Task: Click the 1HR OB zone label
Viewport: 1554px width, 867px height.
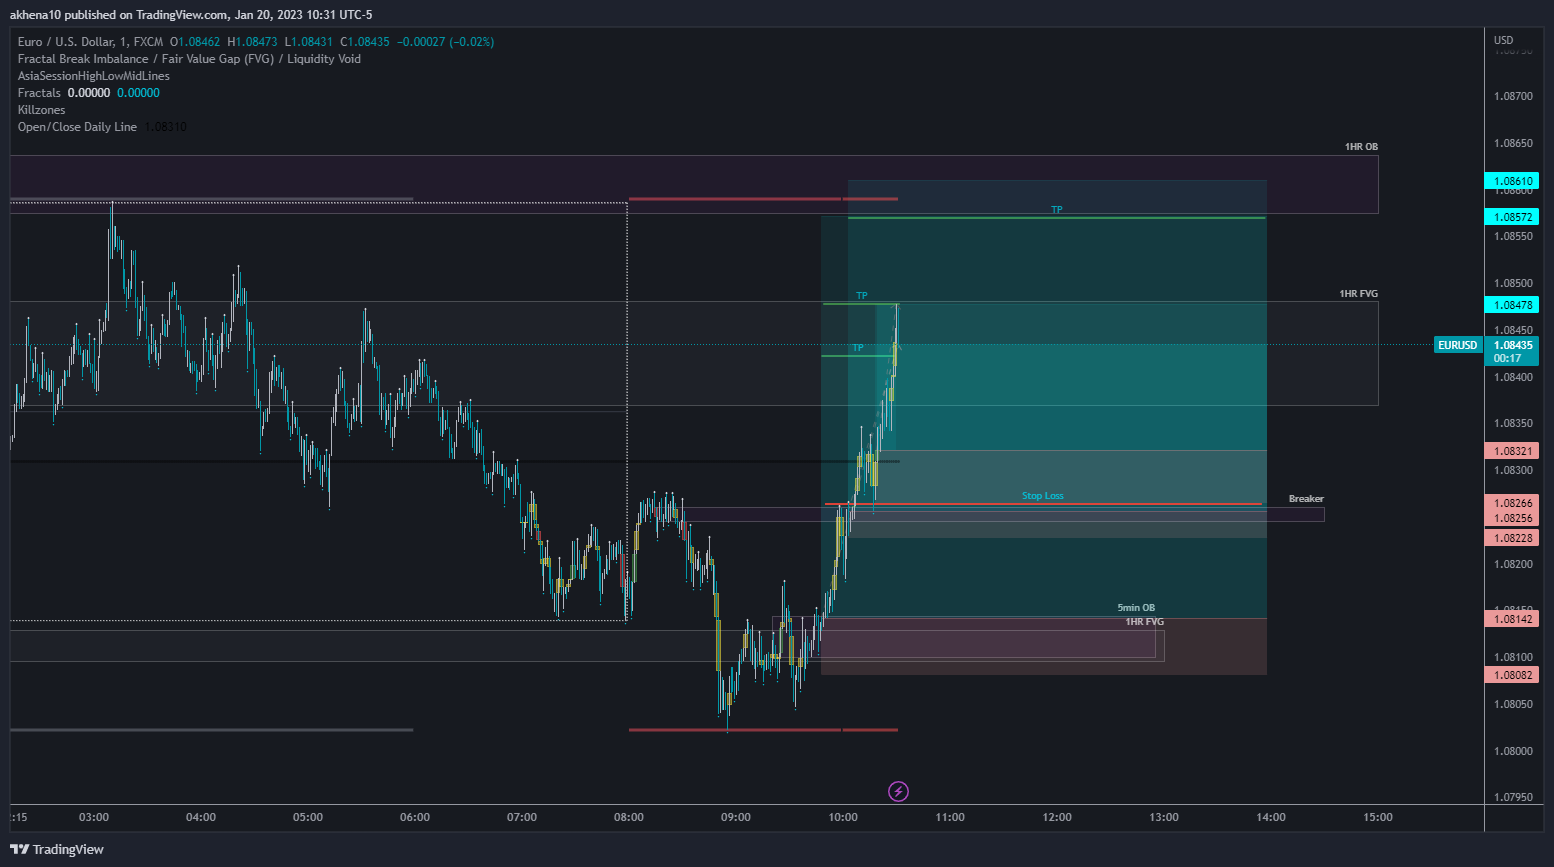Action: (1361, 147)
